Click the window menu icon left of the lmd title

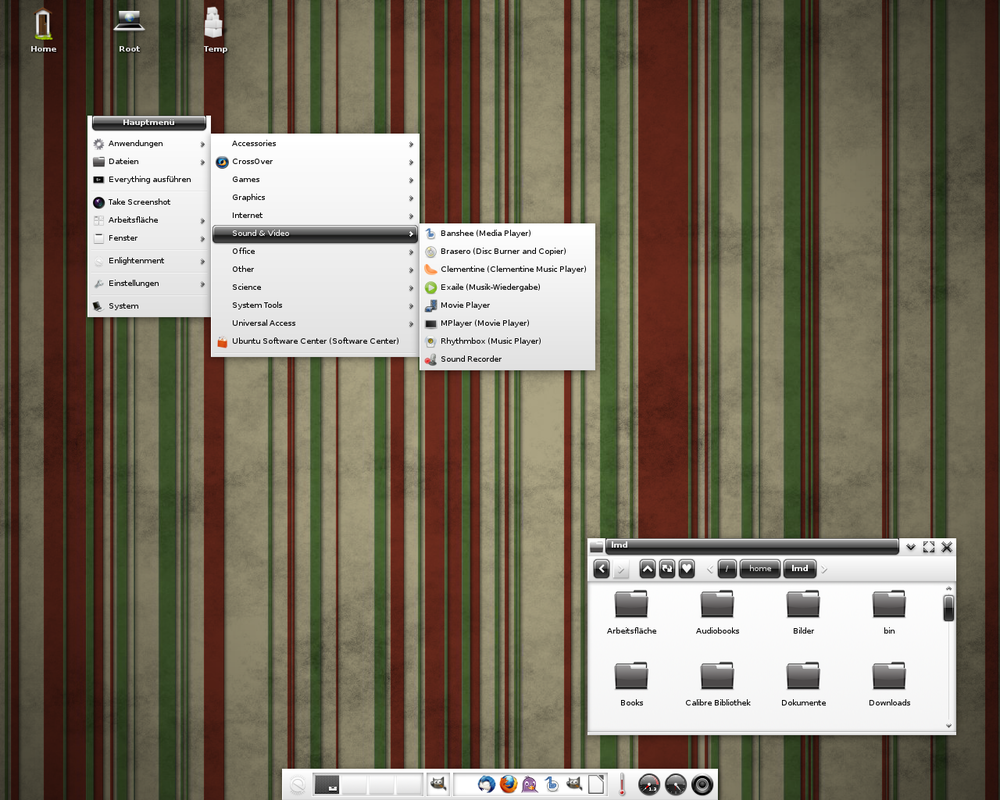click(596, 546)
